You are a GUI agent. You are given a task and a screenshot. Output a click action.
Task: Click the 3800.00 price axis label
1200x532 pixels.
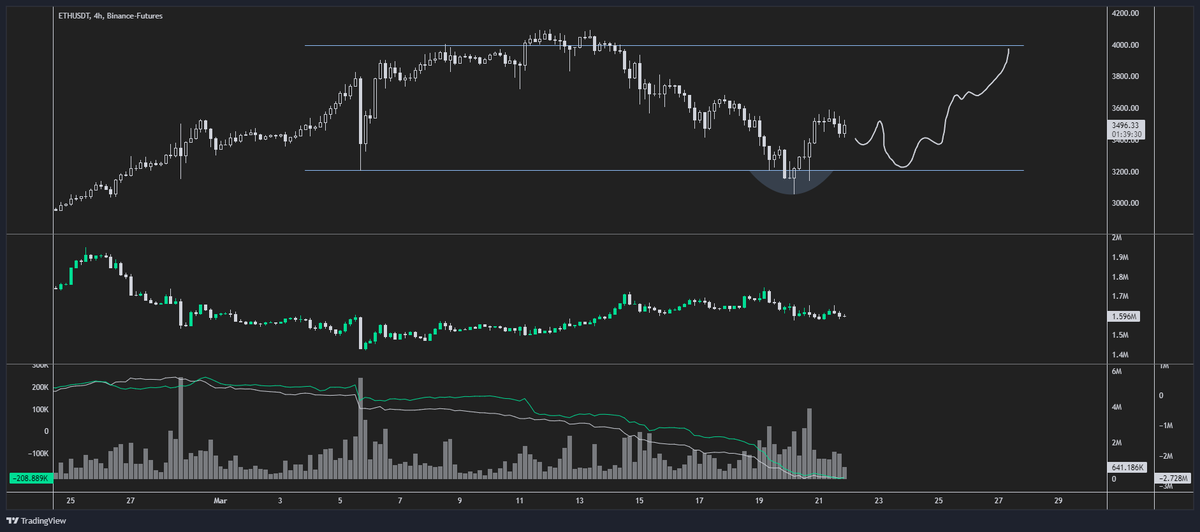tap(1125, 76)
